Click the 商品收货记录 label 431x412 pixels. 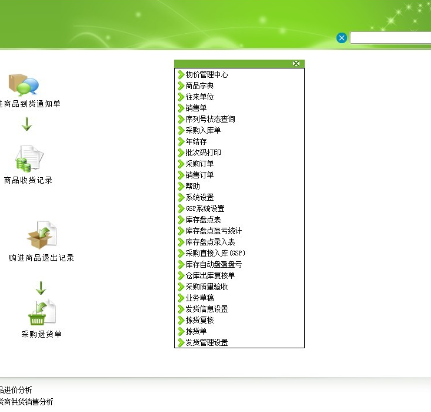(x=28, y=180)
